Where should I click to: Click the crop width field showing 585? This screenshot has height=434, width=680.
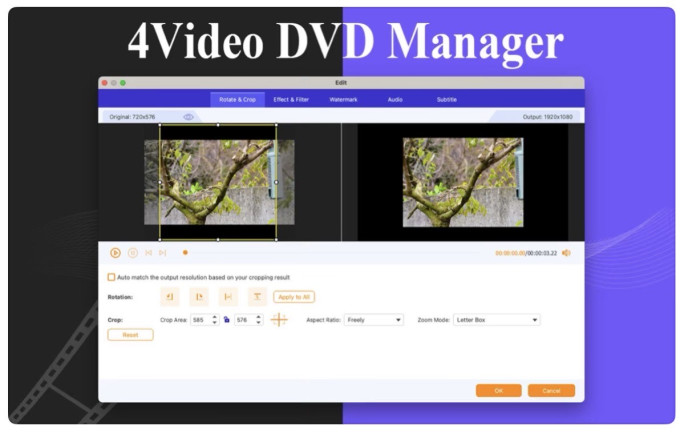(x=200, y=320)
